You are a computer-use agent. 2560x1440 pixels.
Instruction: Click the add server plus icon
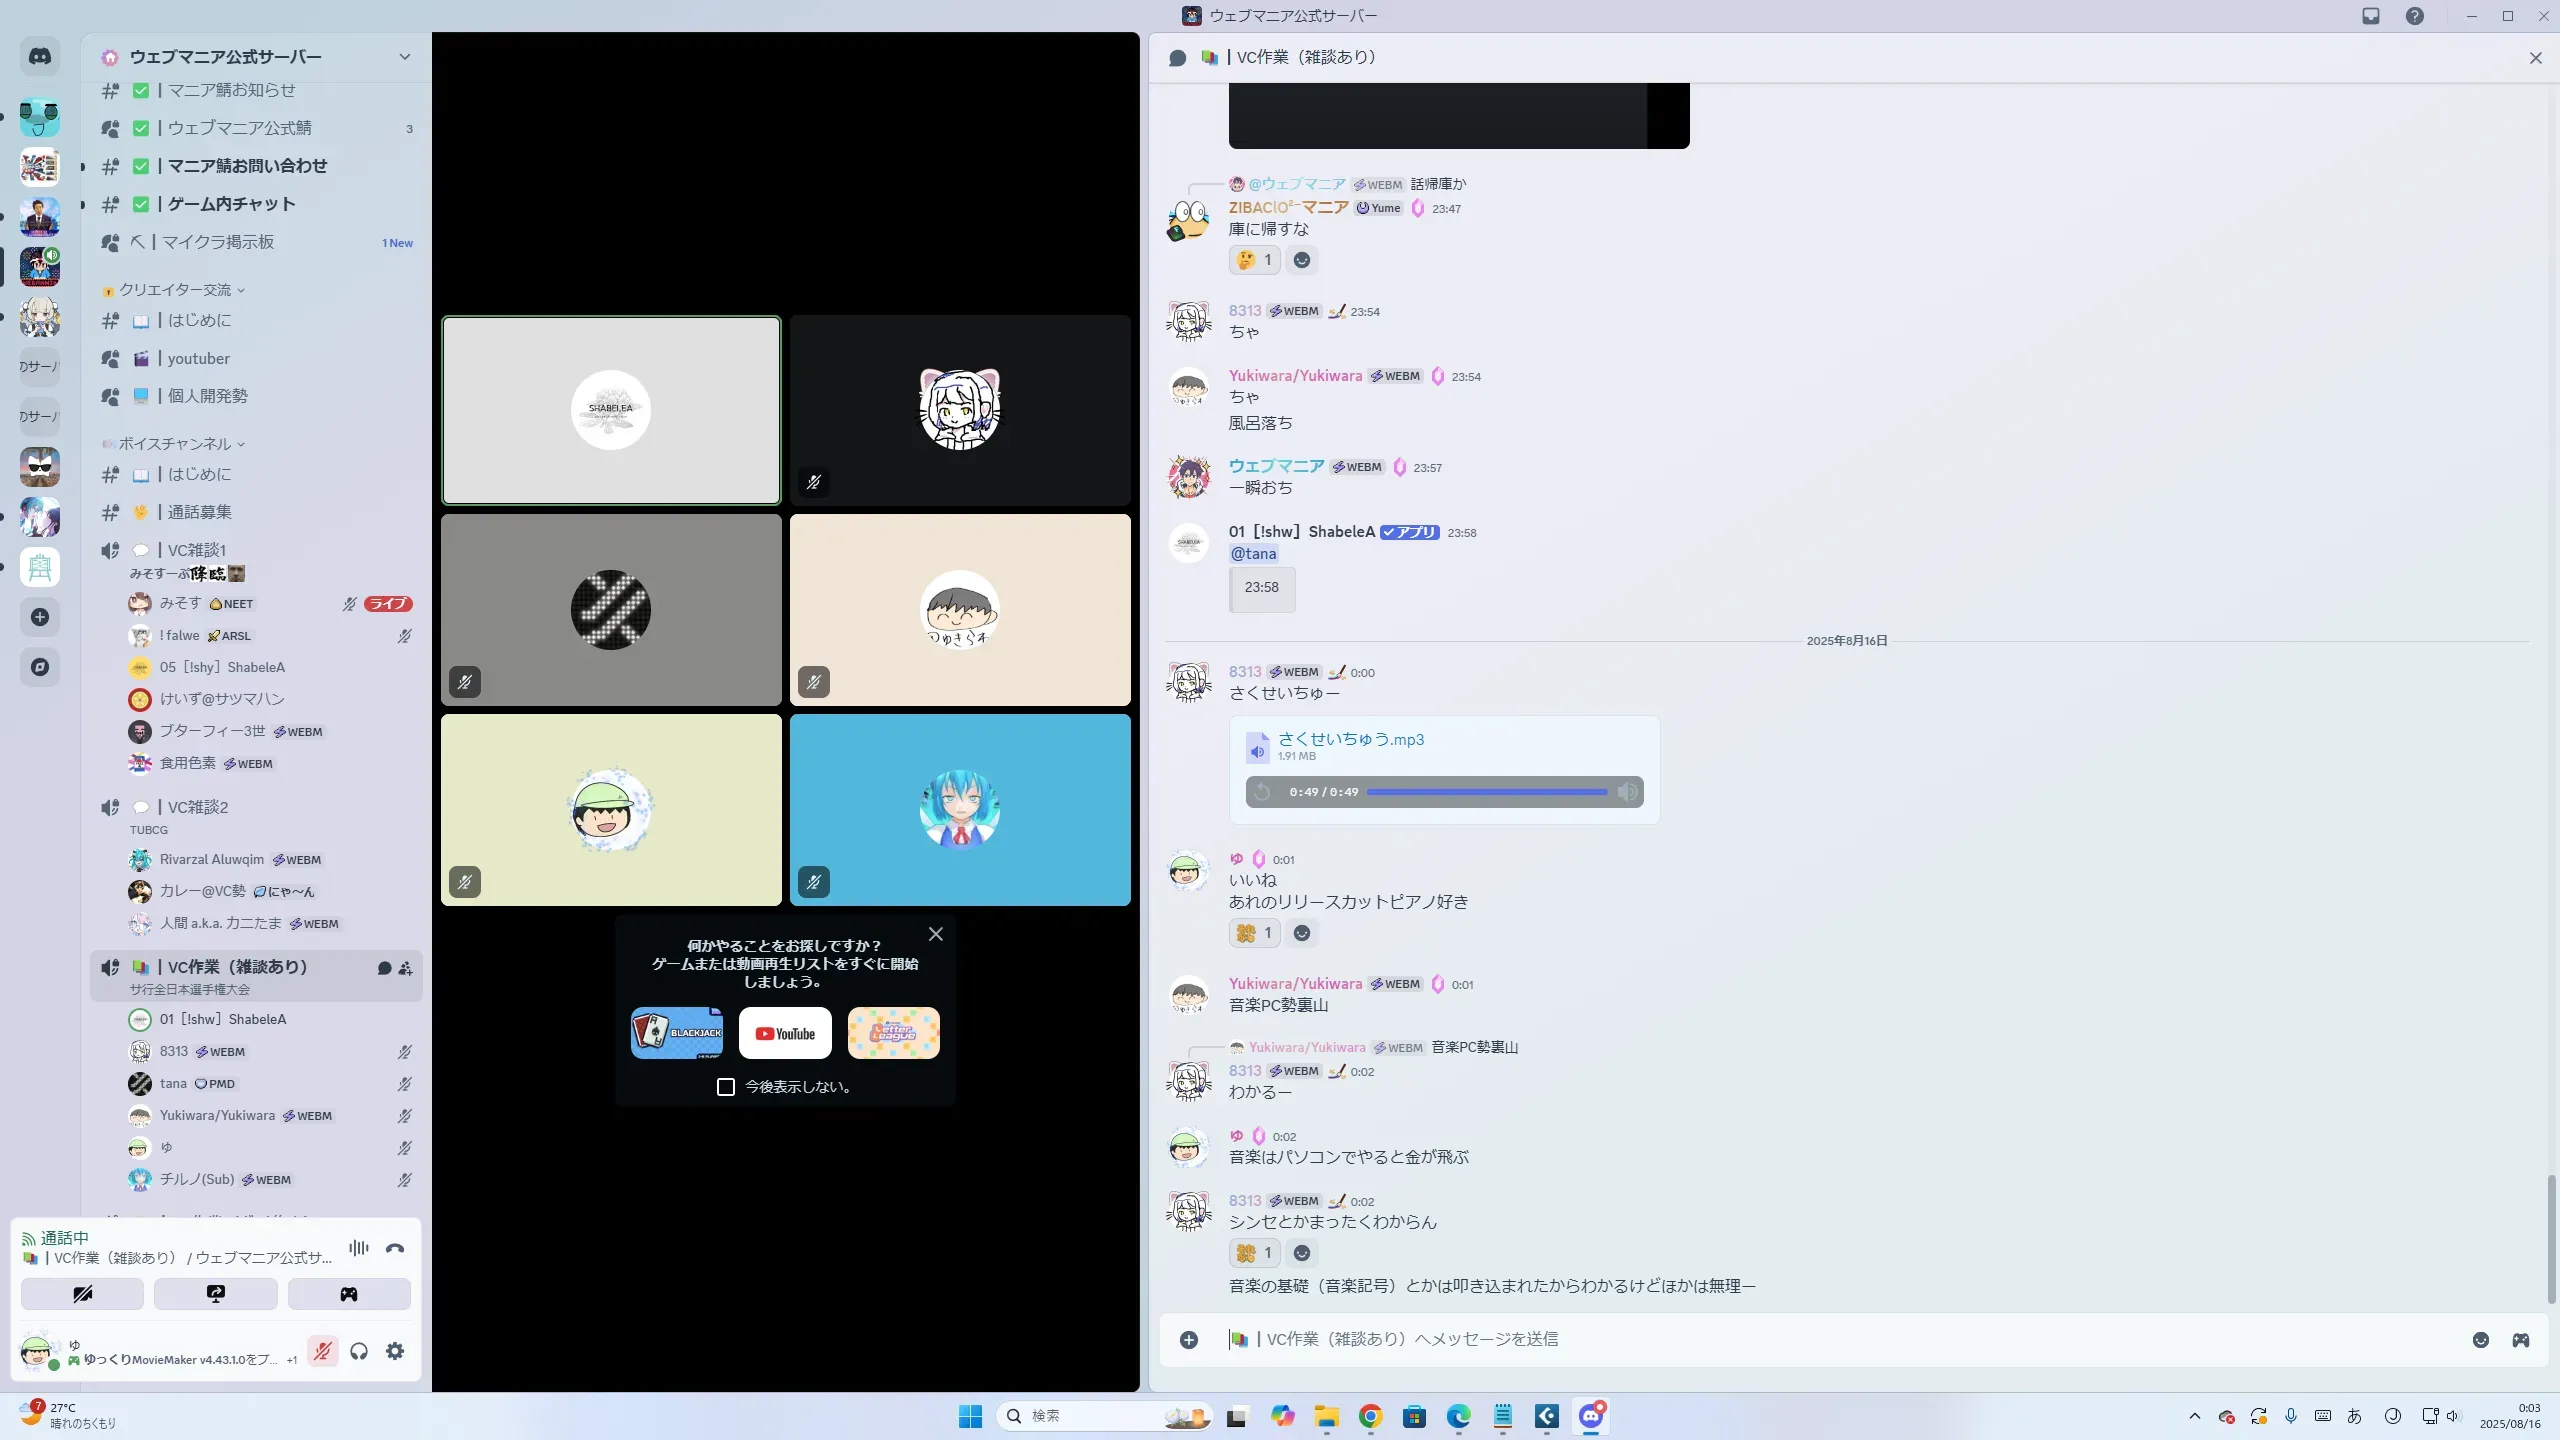[x=40, y=617]
